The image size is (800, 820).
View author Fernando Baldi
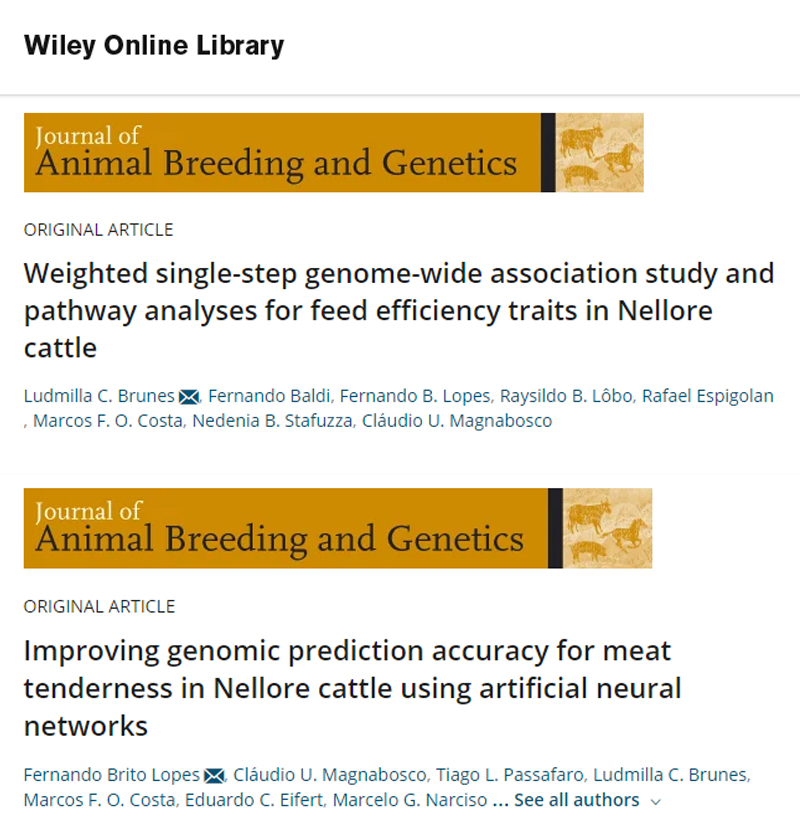click(269, 396)
